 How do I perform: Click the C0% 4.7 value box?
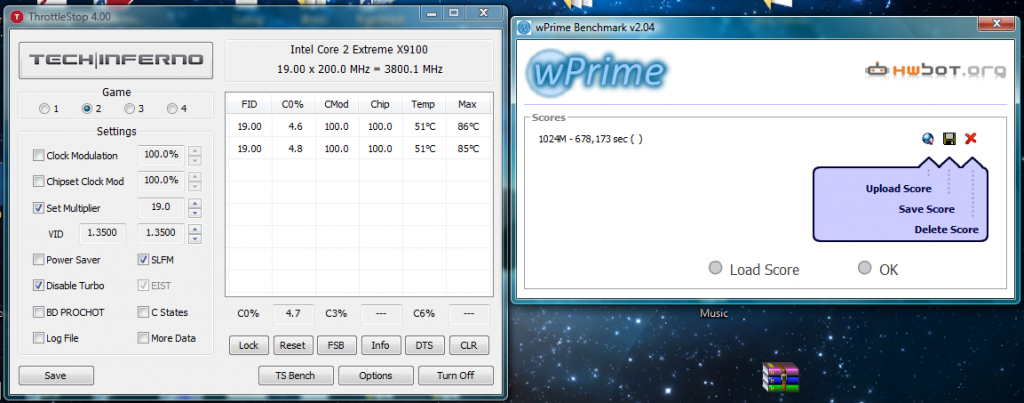293,314
